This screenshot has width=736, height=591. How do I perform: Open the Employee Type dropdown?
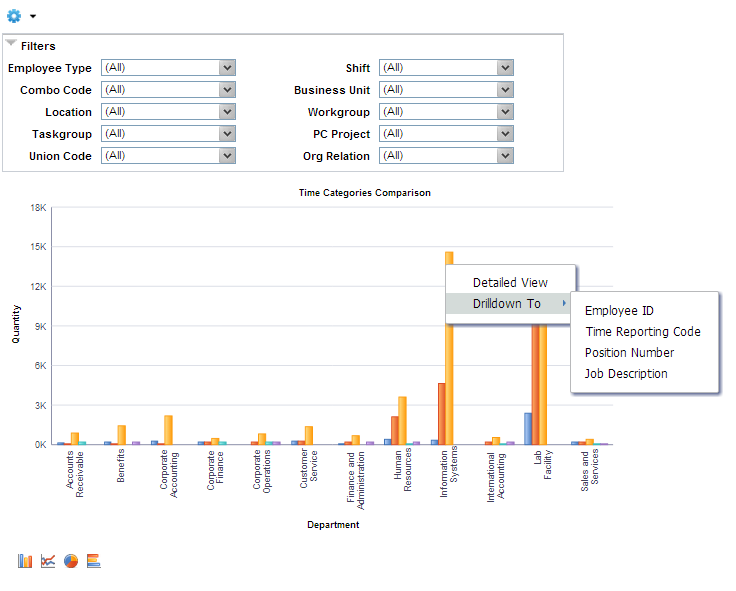click(227, 68)
